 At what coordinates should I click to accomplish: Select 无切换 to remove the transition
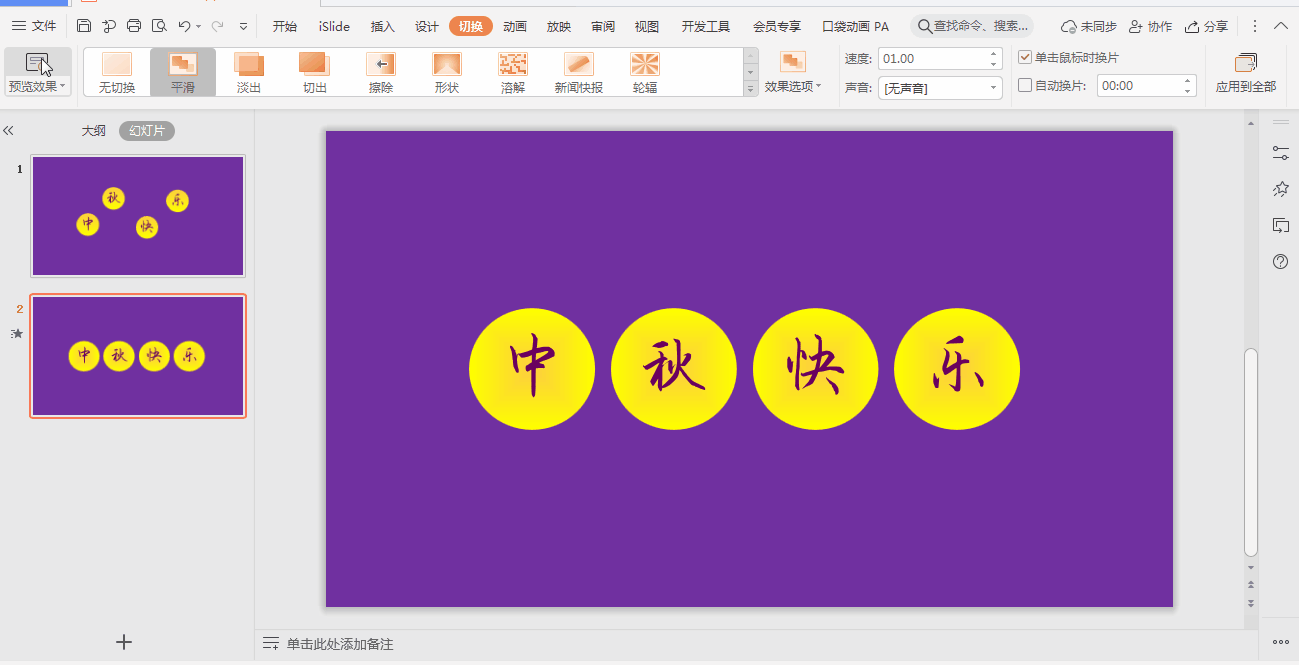[x=116, y=72]
